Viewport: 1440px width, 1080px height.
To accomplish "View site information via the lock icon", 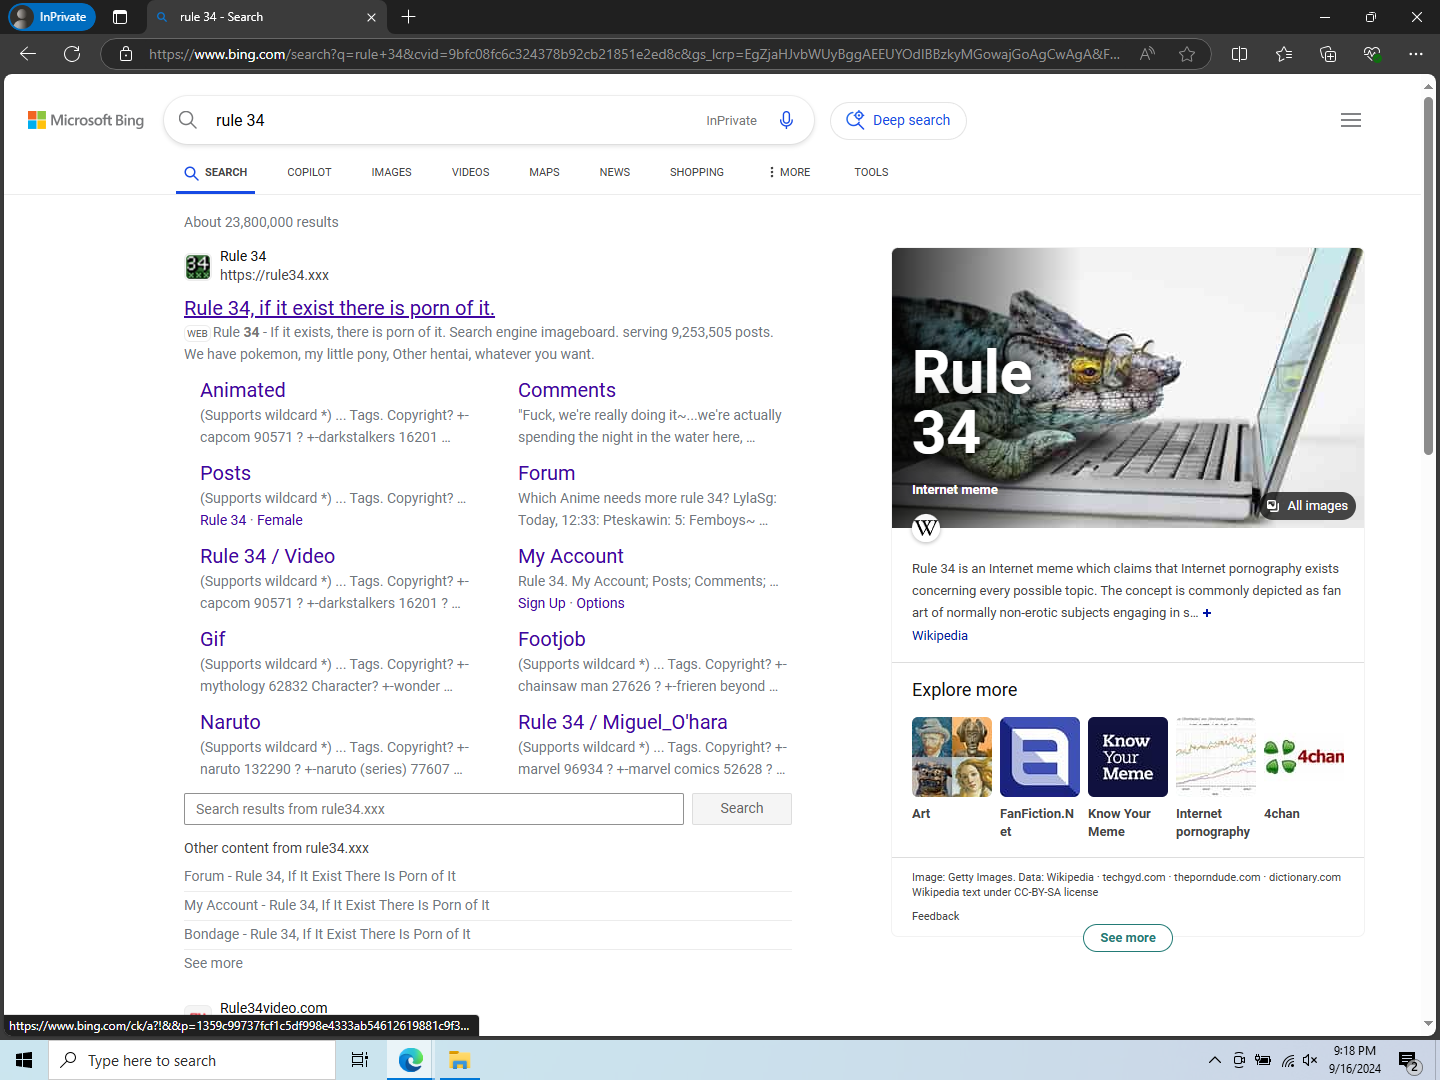I will (126, 54).
